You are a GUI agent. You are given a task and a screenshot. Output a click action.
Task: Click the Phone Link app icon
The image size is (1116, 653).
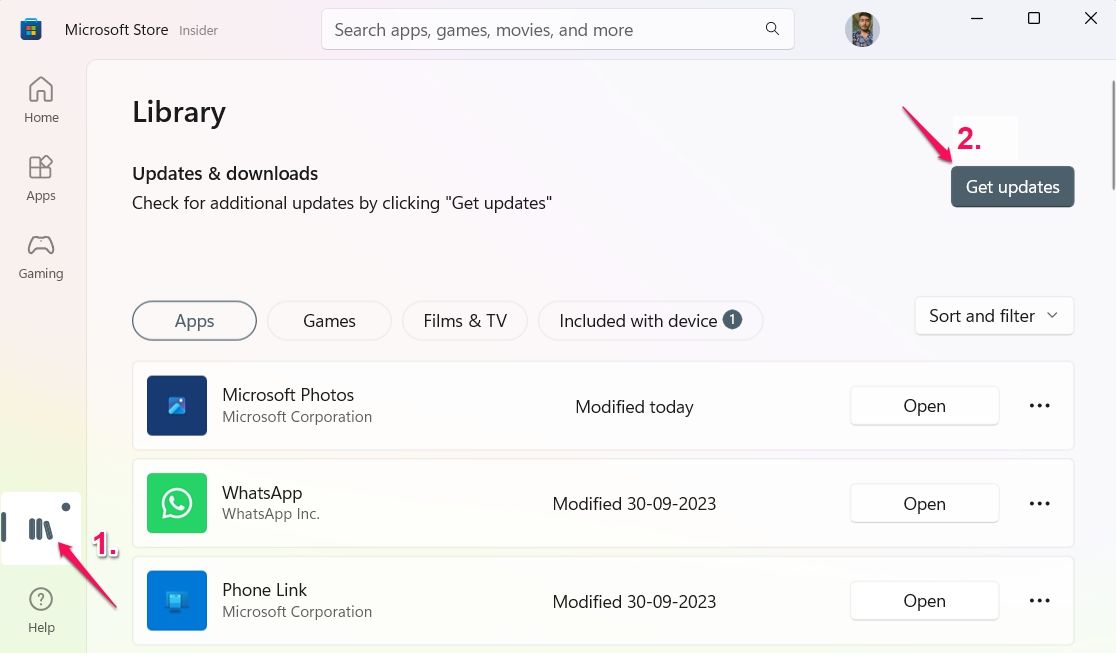pos(177,600)
